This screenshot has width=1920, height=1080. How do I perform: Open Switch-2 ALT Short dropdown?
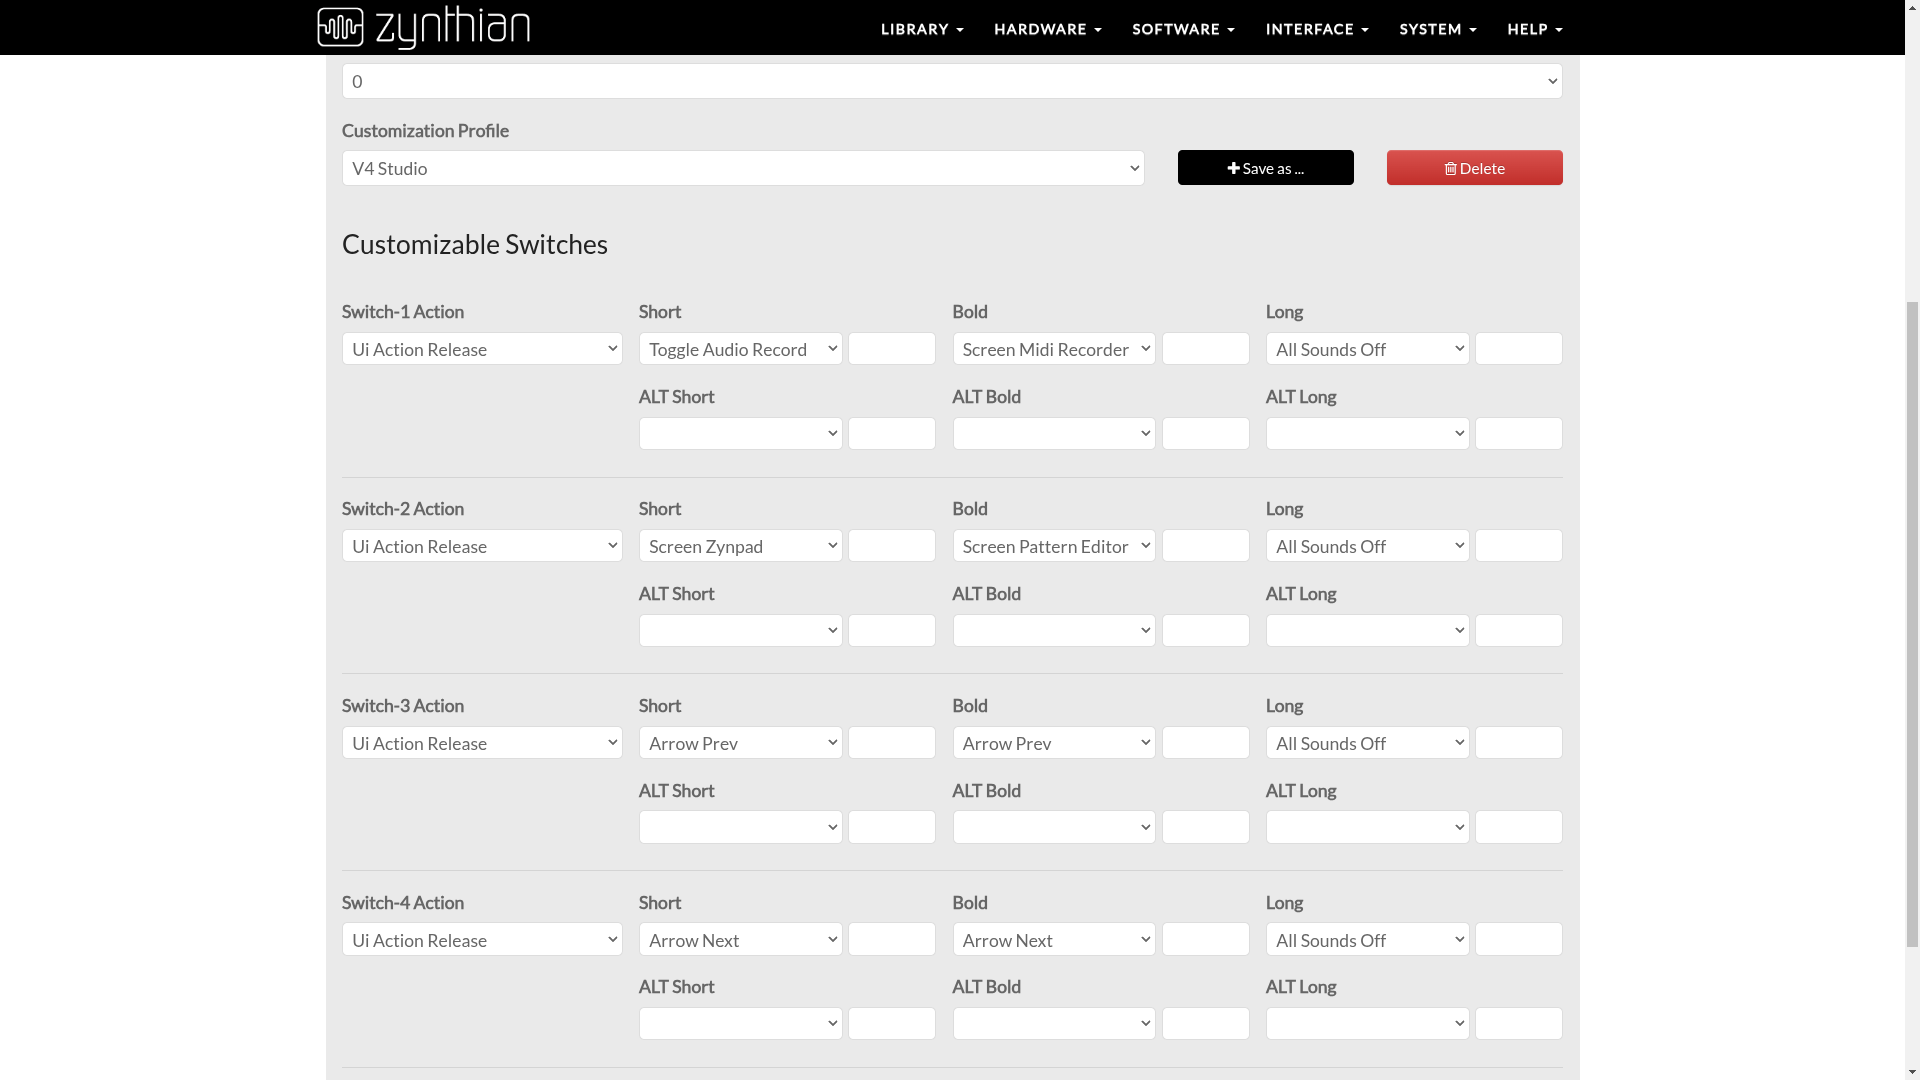coord(741,631)
